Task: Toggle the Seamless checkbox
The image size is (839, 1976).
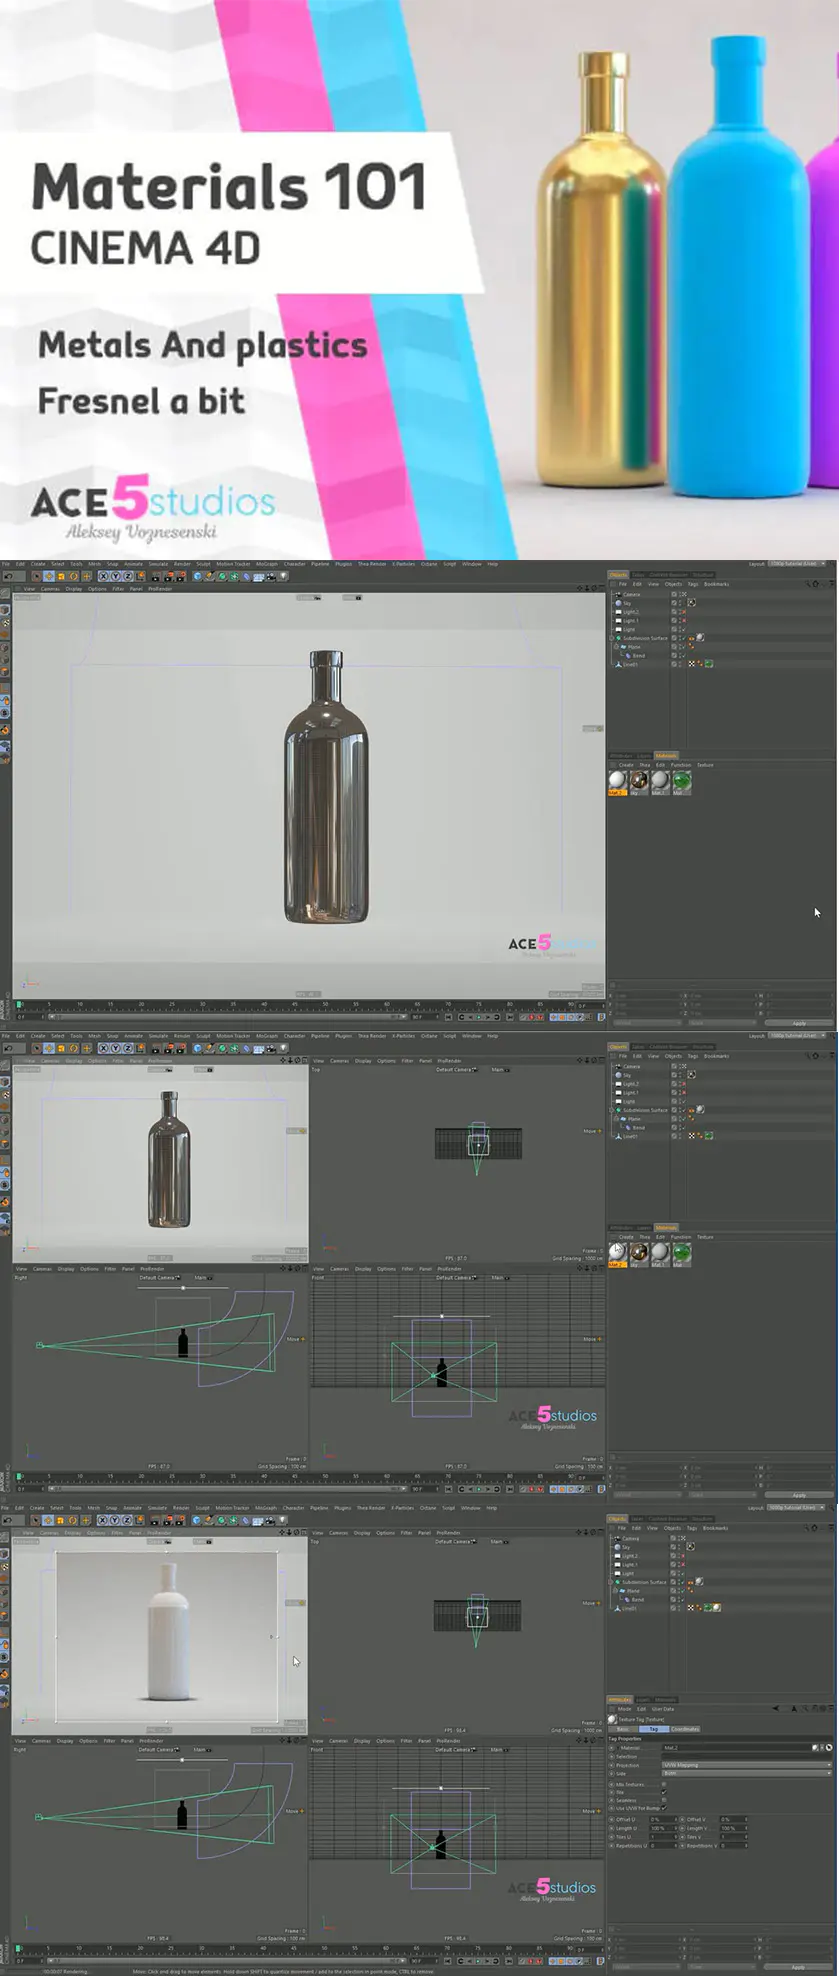Action: (x=664, y=1800)
